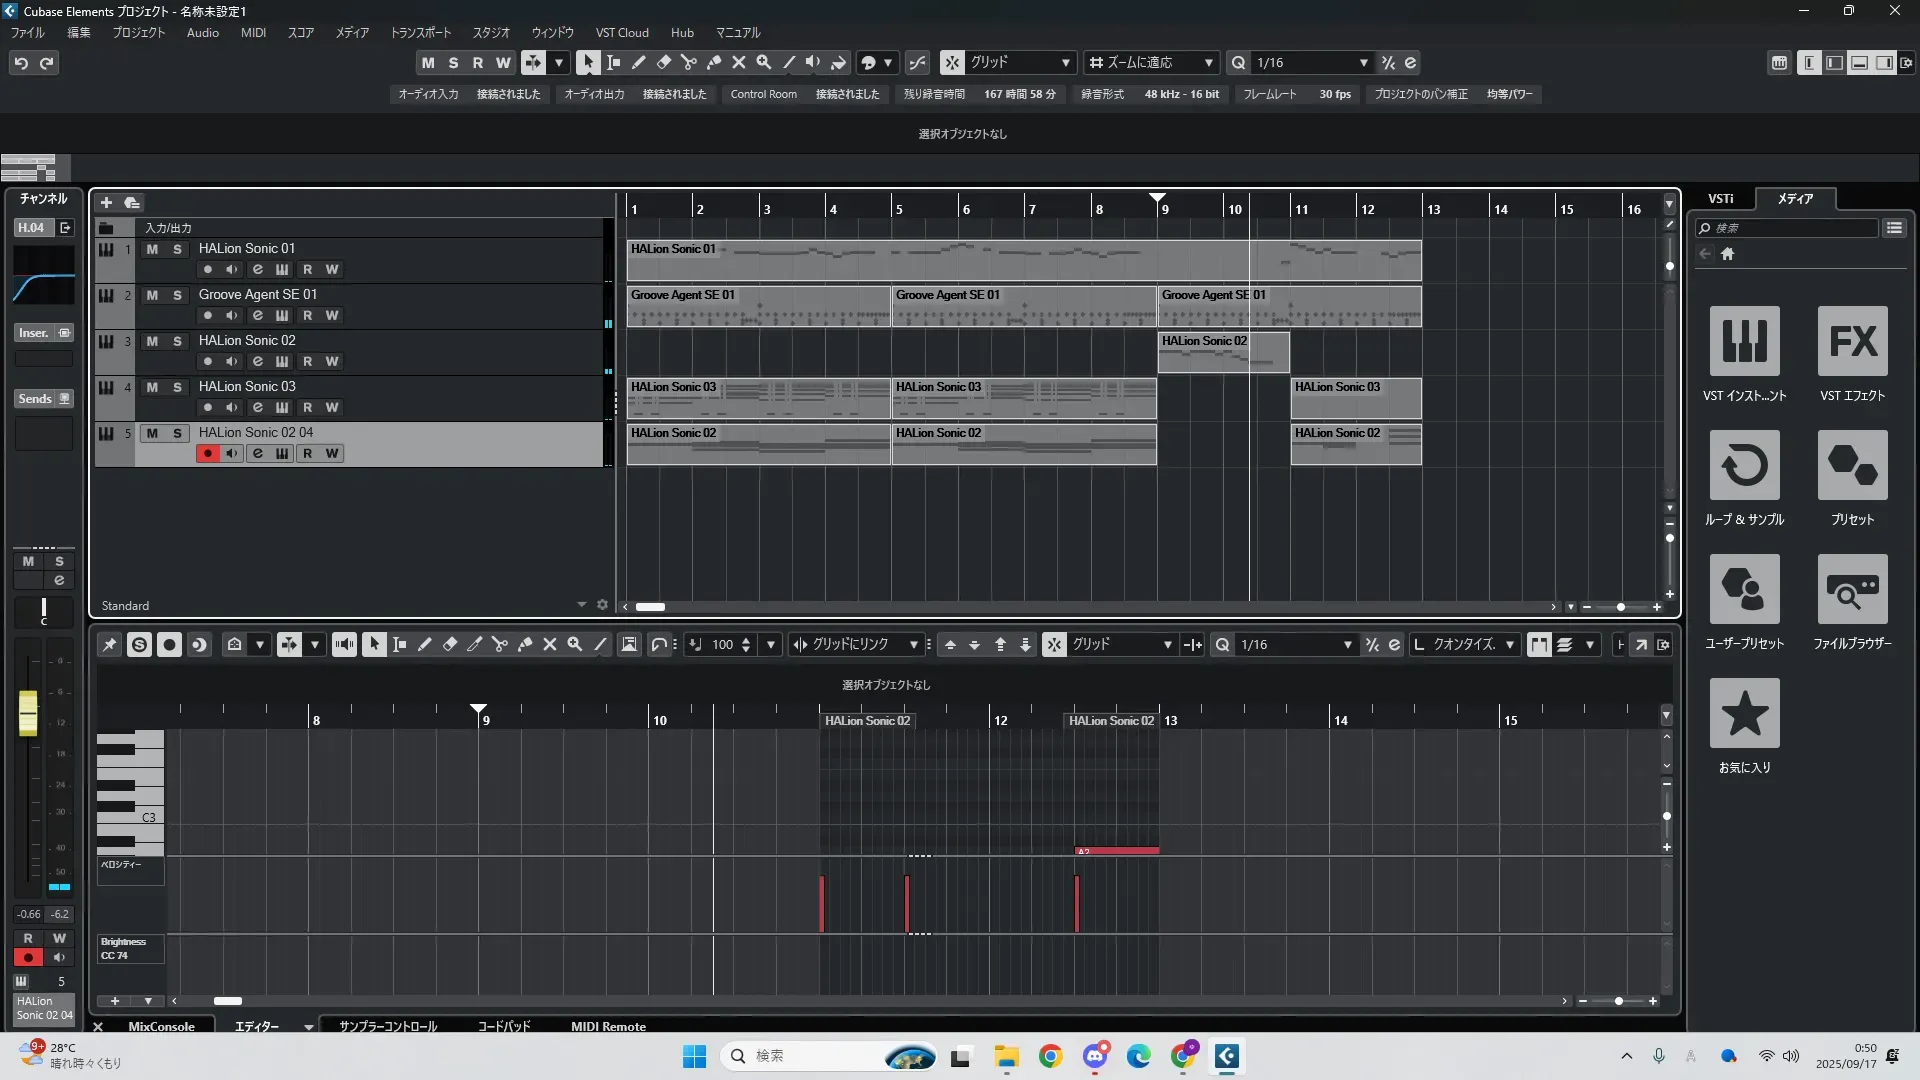
Task: Open the VST Effects (FX) tile
Action: (x=1852, y=342)
